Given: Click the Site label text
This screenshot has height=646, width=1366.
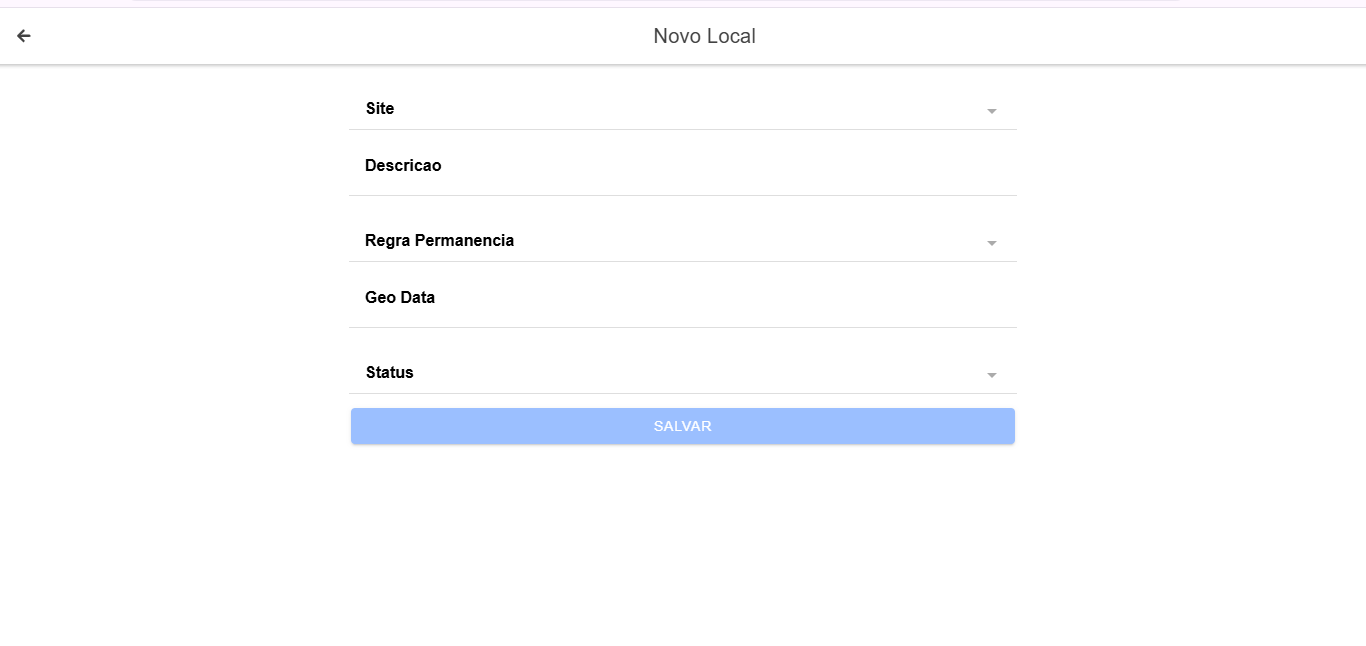Looking at the screenshot, I should pyautogui.click(x=380, y=109).
